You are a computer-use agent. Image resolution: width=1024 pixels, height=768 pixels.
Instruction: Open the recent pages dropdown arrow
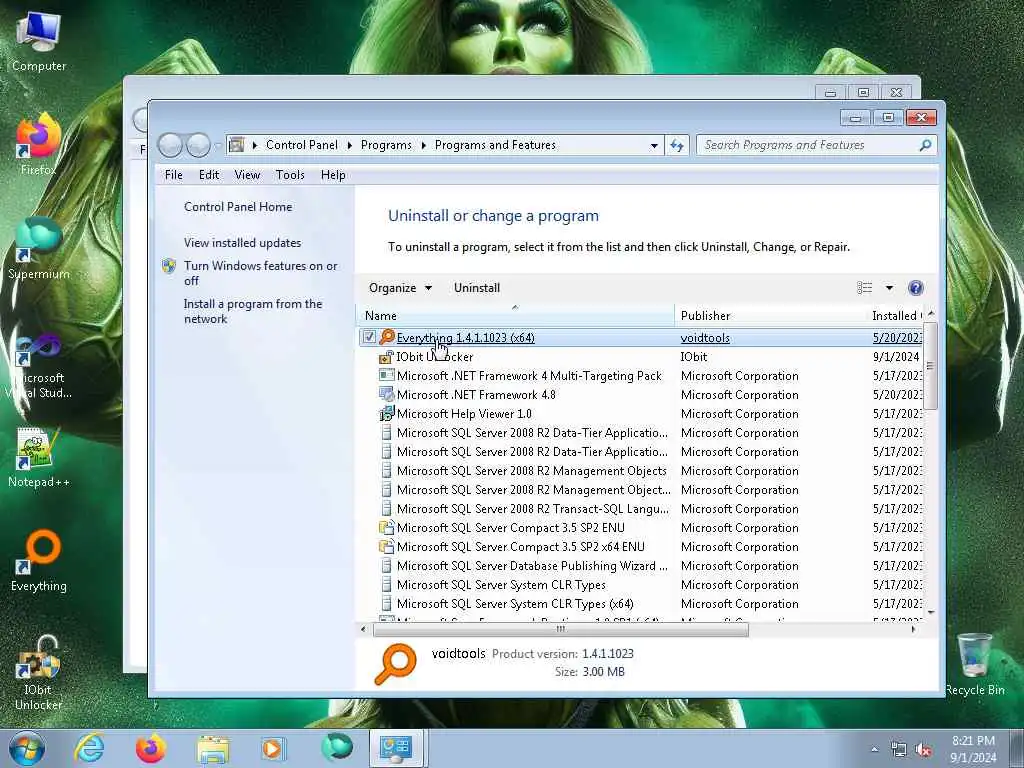click(x=217, y=146)
